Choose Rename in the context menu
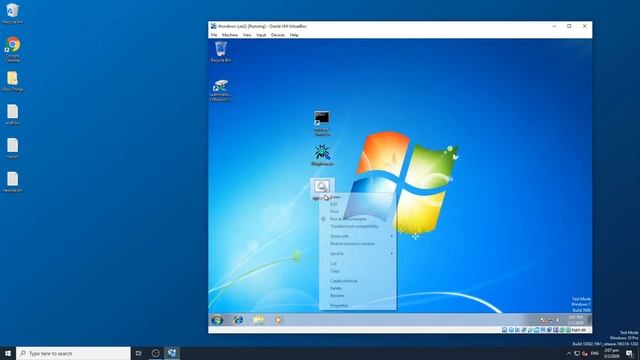640x360 pixels. pos(357,296)
